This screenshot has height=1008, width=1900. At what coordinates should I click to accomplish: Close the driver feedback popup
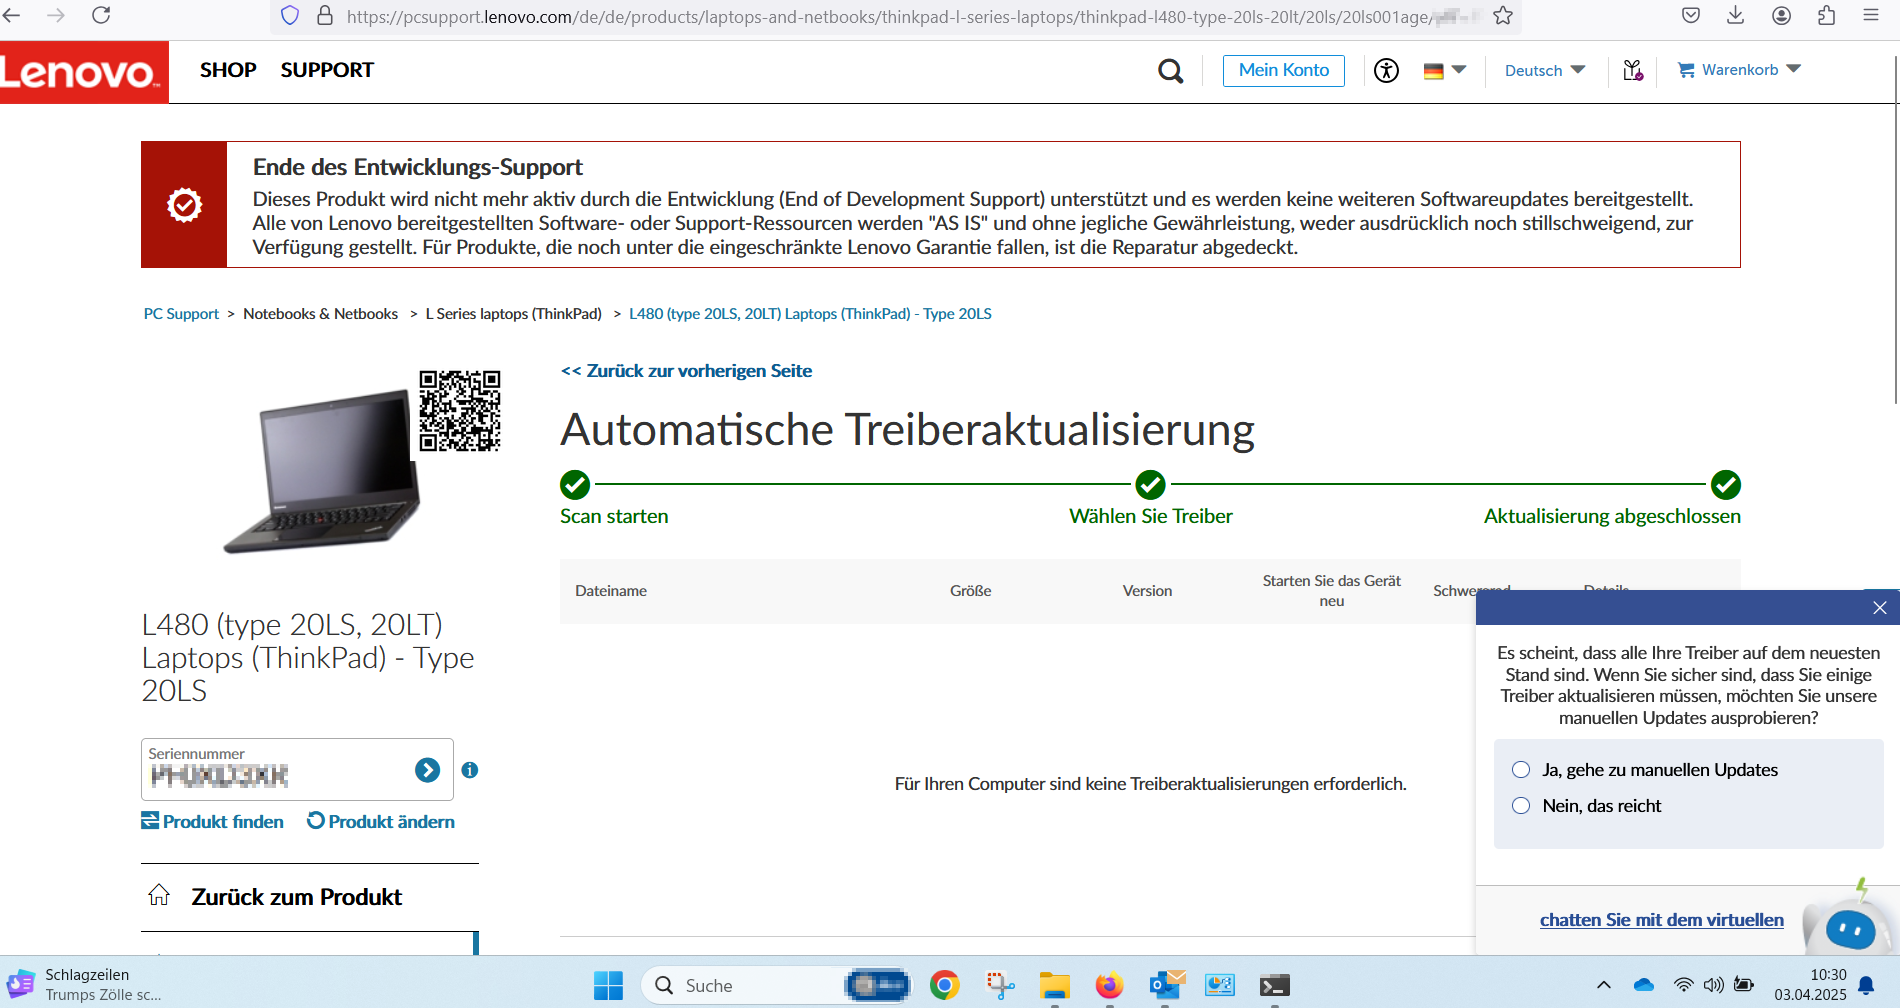(1879, 607)
